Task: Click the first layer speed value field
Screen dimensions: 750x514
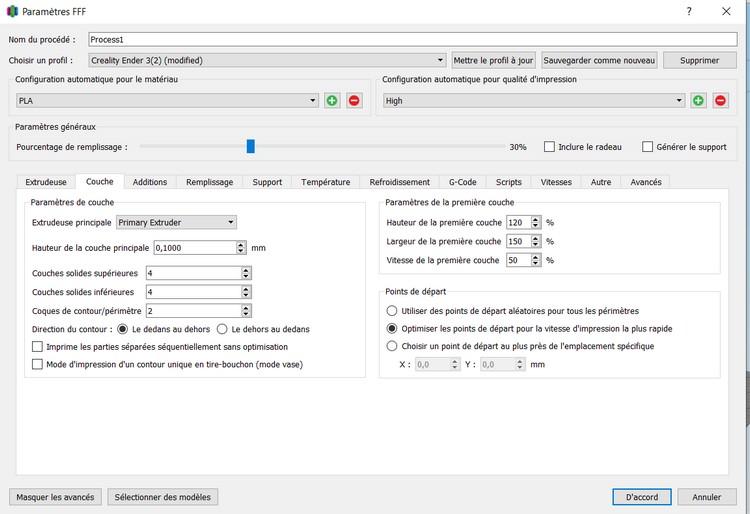Action: (518, 260)
